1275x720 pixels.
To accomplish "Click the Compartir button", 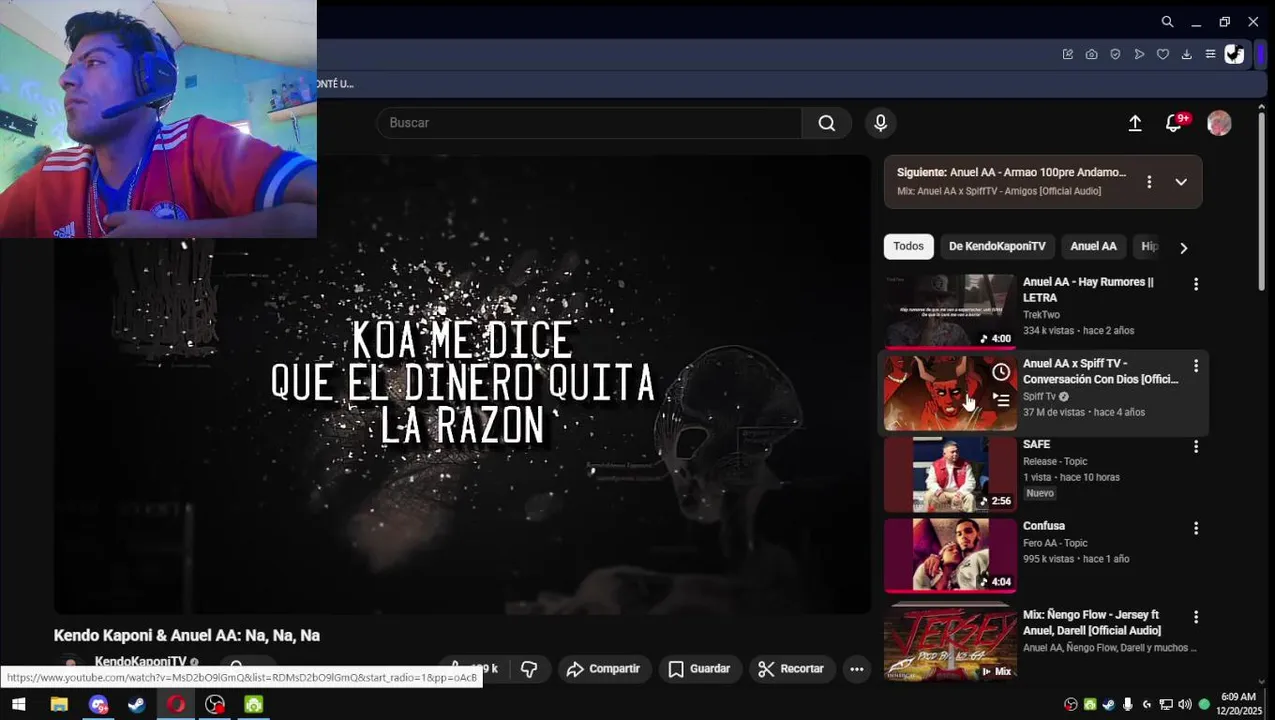I will [x=603, y=669].
